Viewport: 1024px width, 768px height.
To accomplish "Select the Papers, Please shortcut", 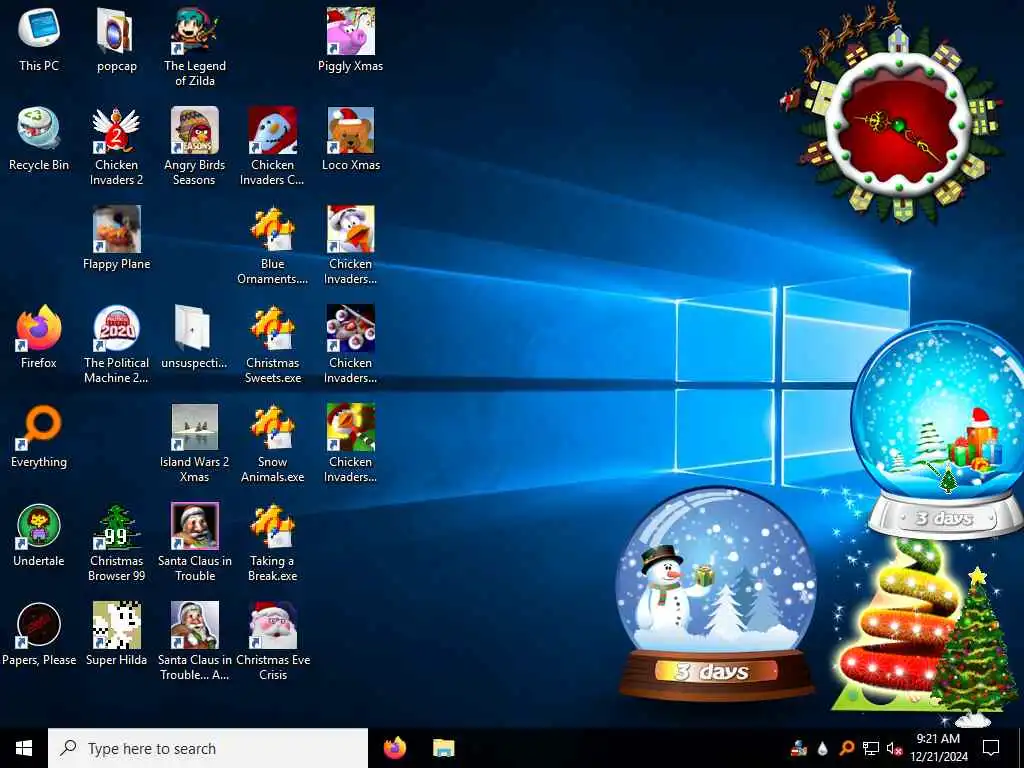I will 39,635.
